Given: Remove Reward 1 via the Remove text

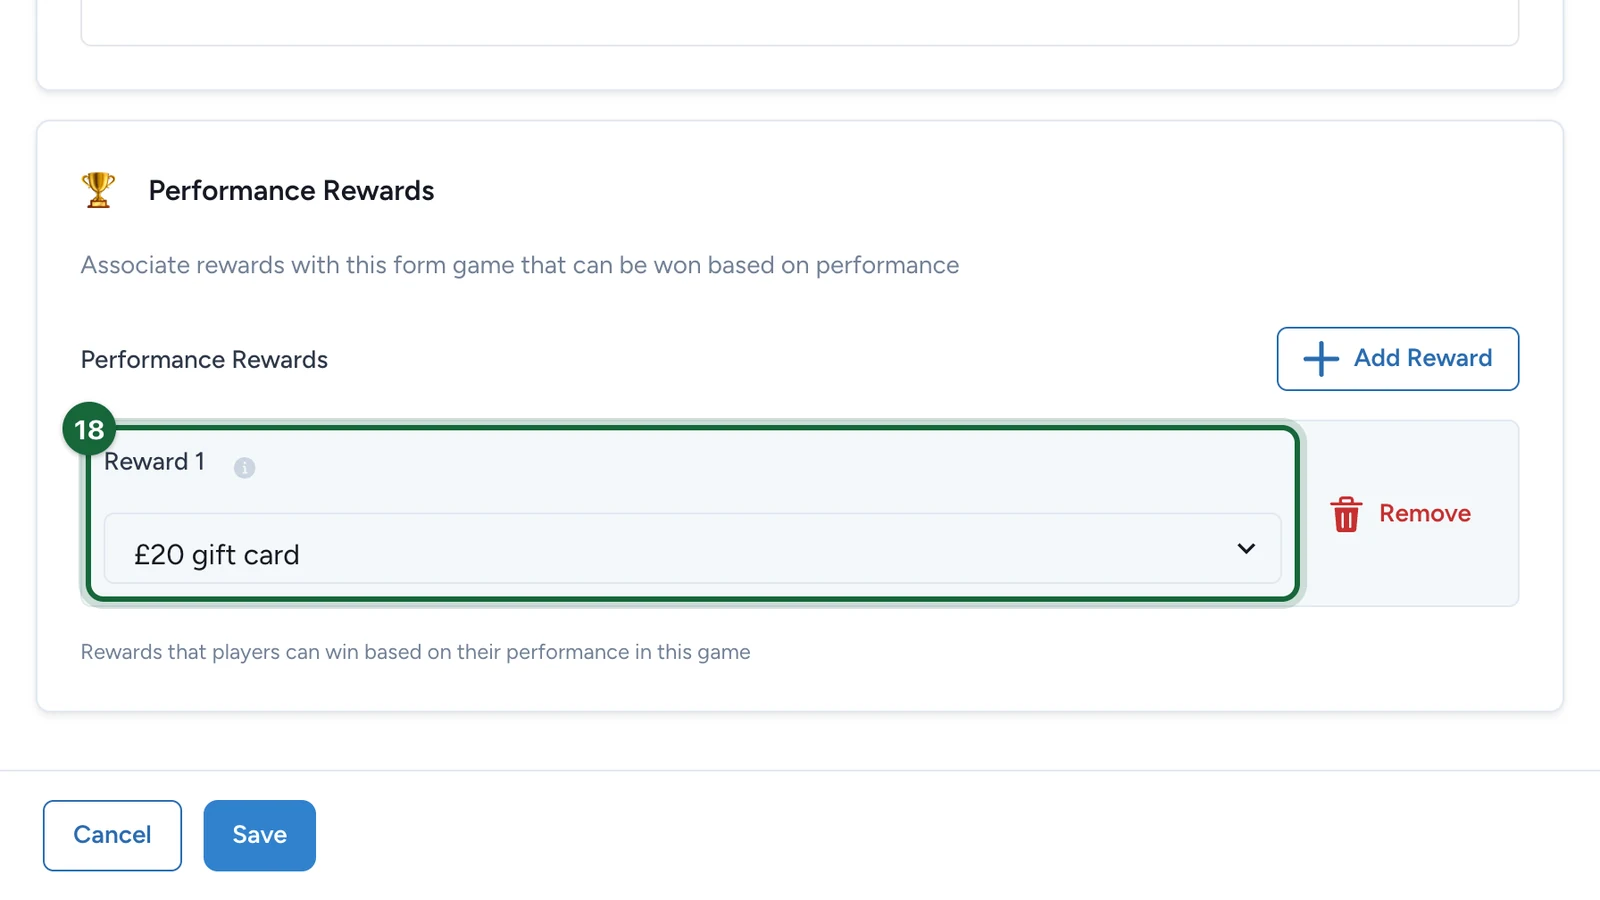Looking at the screenshot, I should [1425, 513].
